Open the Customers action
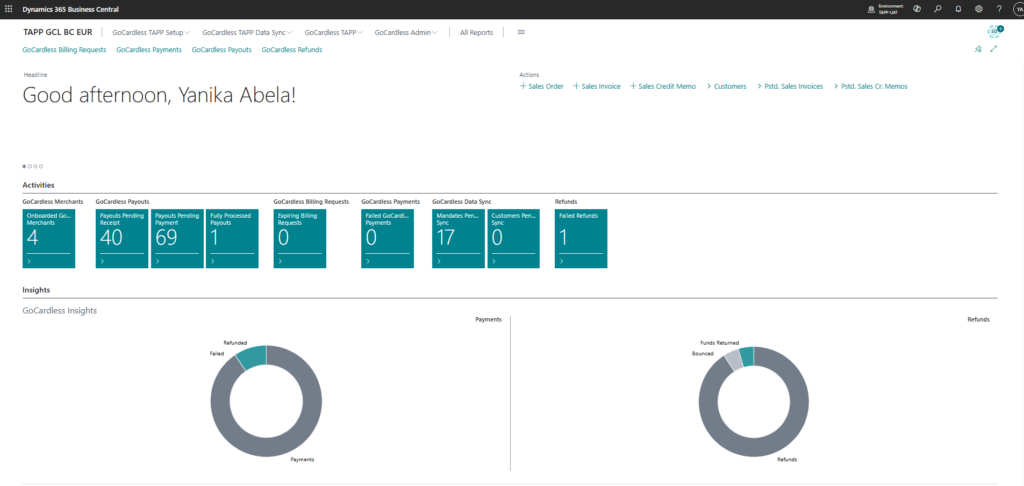Image resolution: width=1024 pixels, height=486 pixels. (x=726, y=86)
